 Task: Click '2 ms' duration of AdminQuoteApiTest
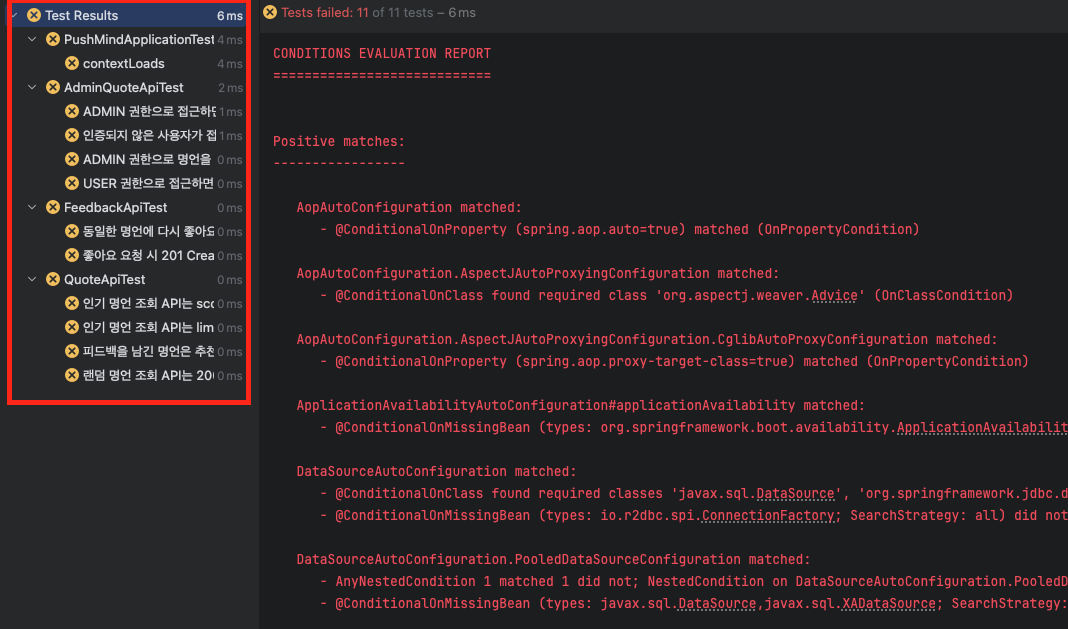coord(230,88)
